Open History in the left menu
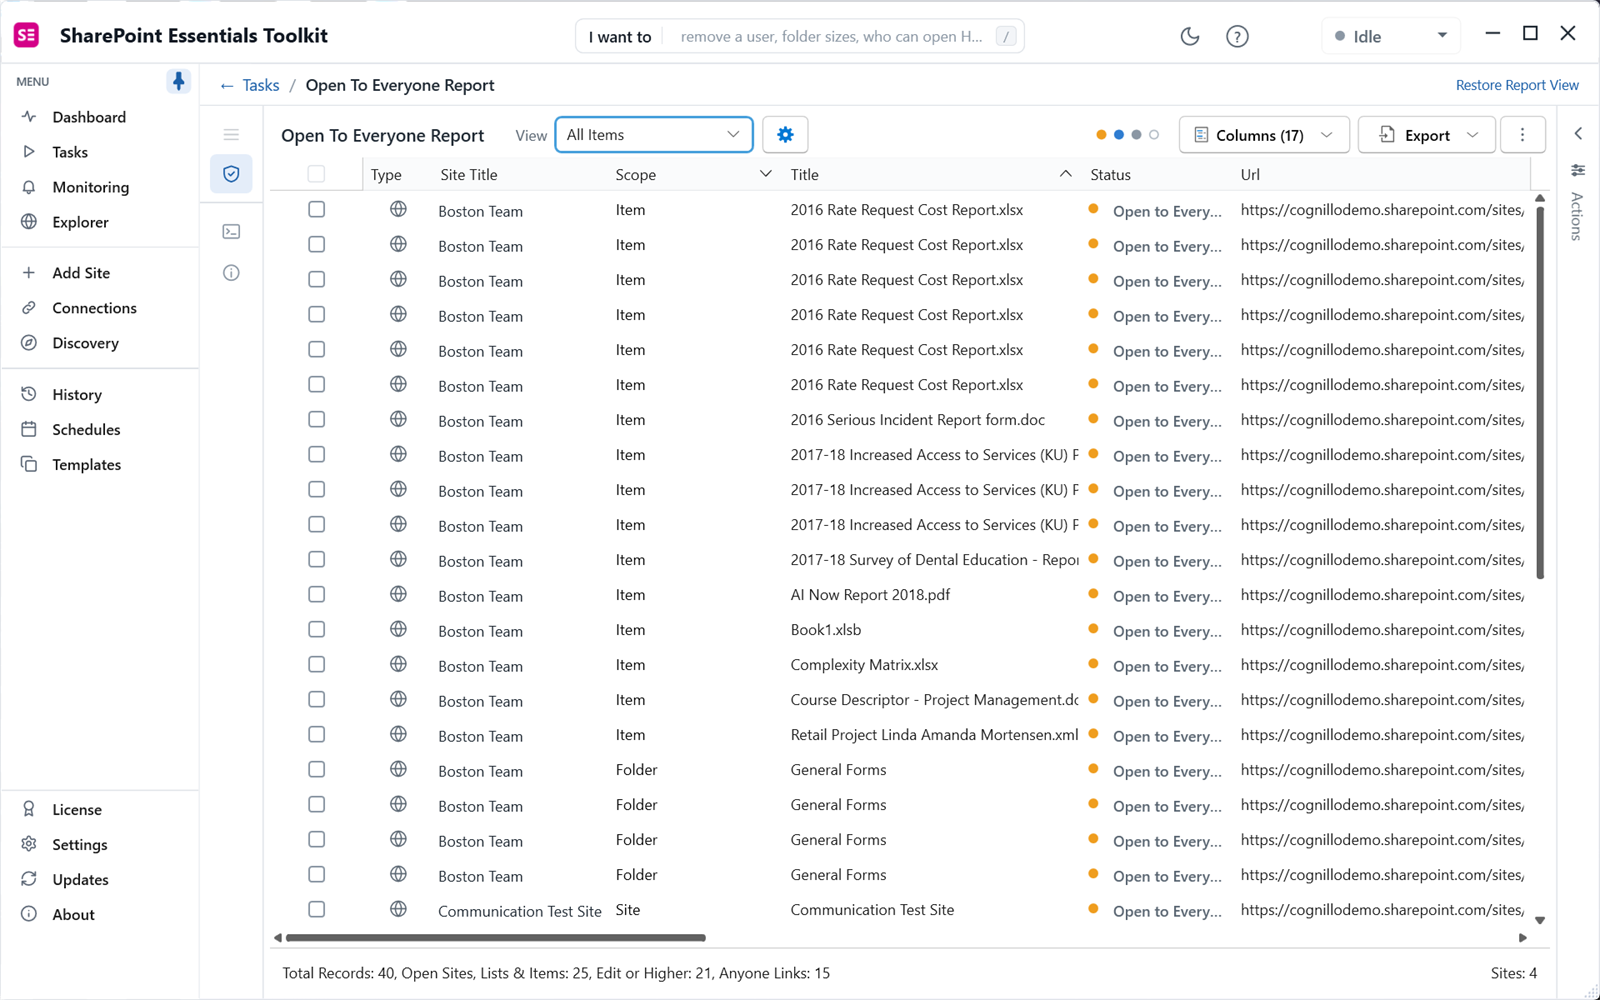 pos(77,395)
